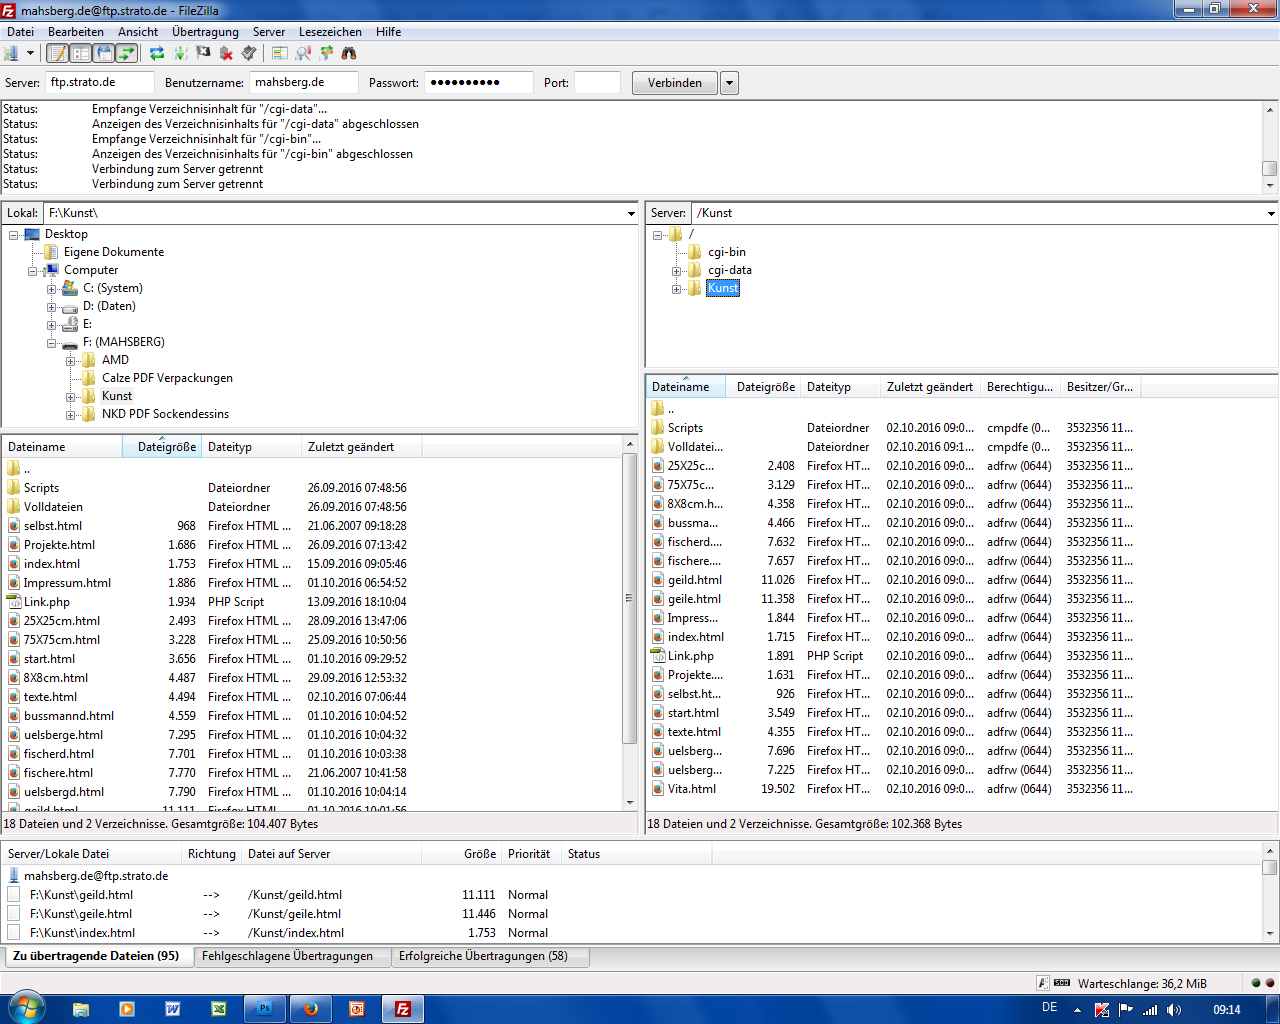Expand the C: (System) drive node
The height and width of the screenshot is (1024, 1280).
pyautogui.click(x=52, y=289)
